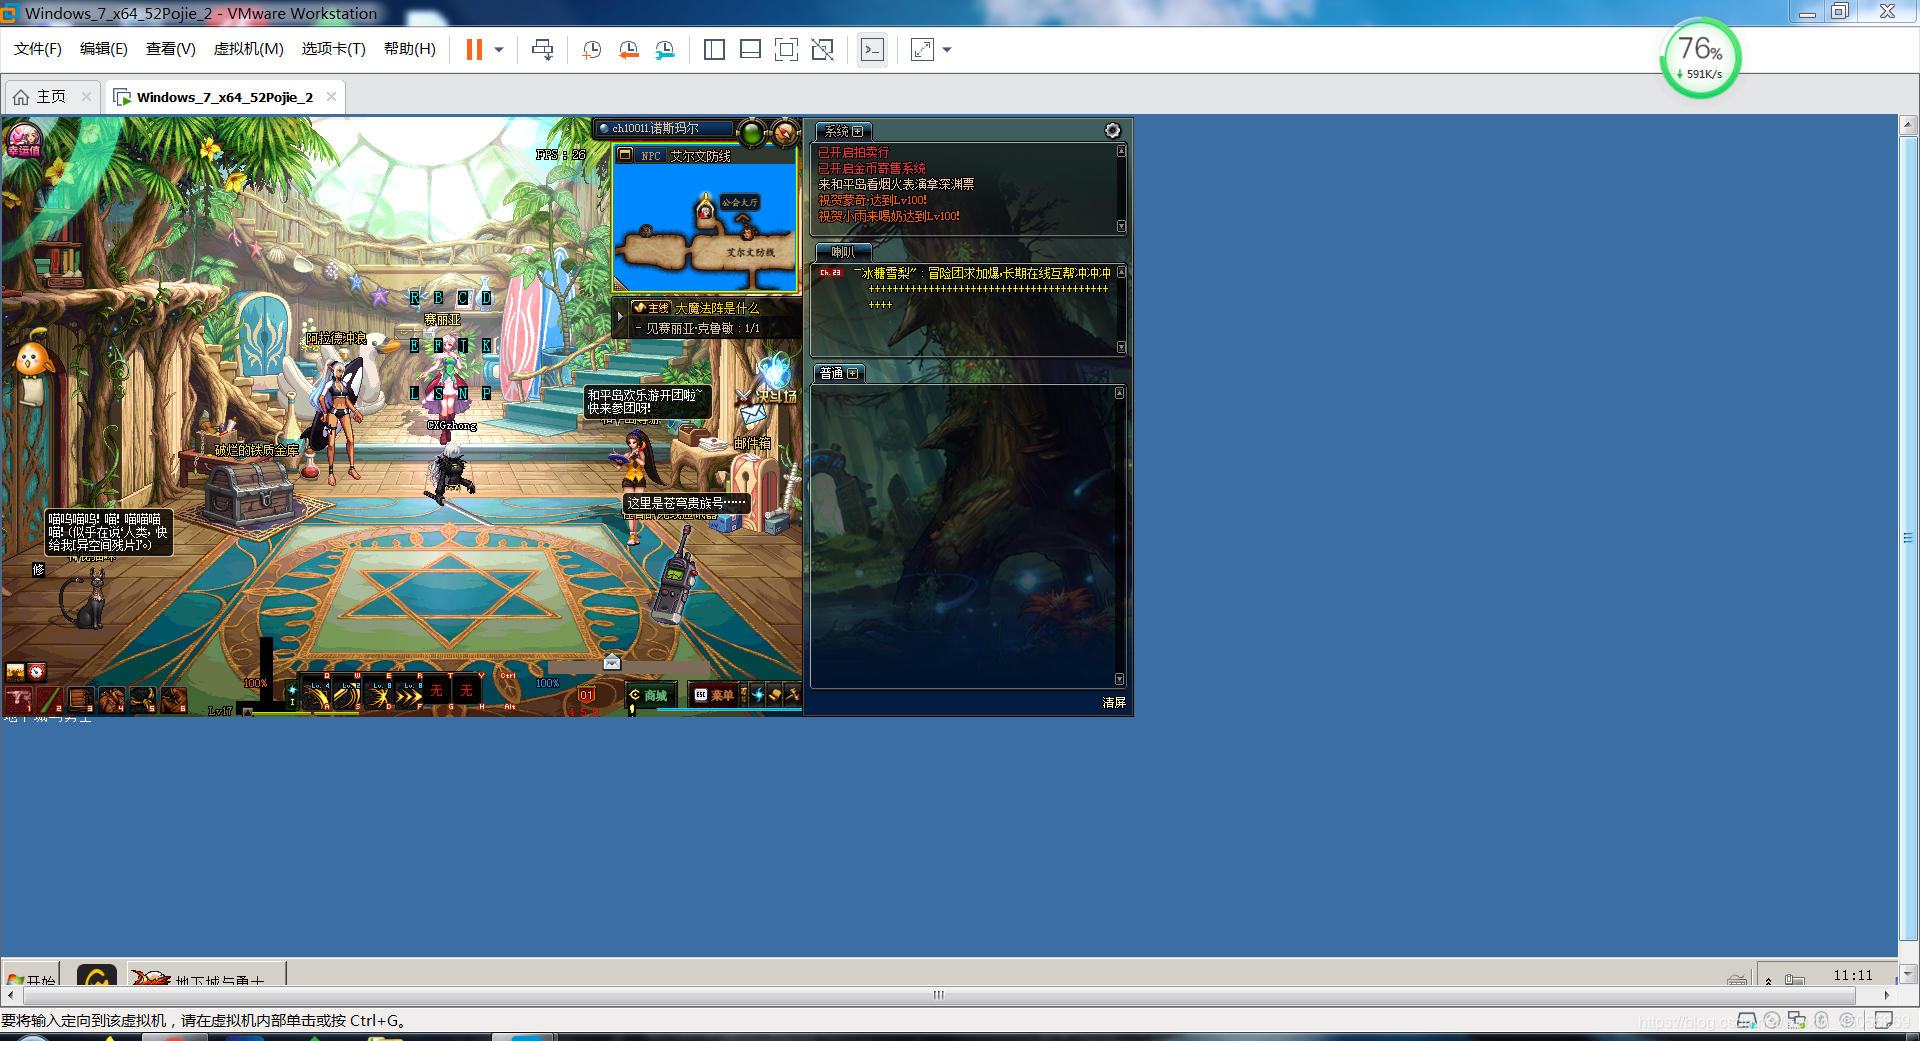The image size is (1920, 1041).
Task: Toggle the minimap window size icon
Action: (625, 155)
